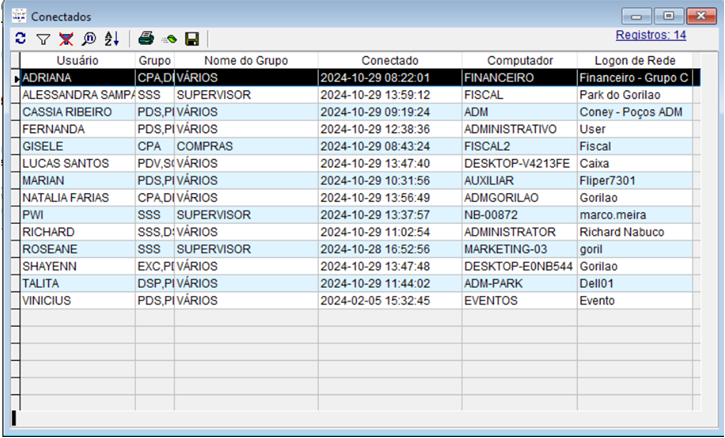Click the refresh icon in toolbar
The image size is (725, 438).
click(20, 39)
